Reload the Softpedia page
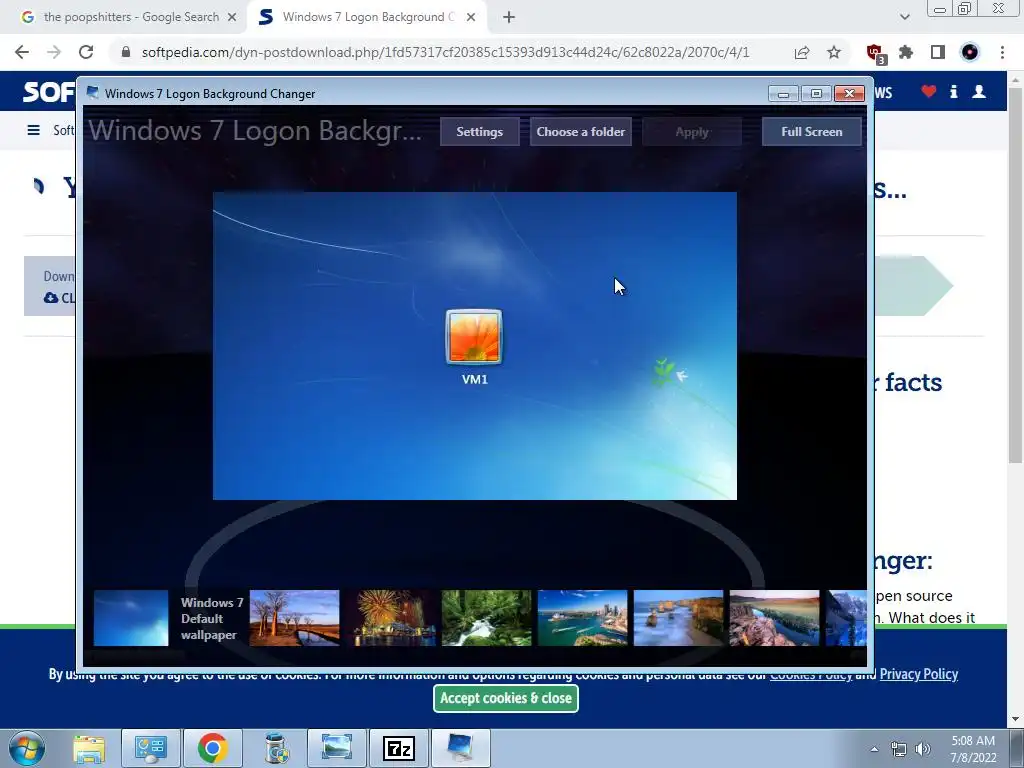This screenshot has height=768, width=1024. coord(86,52)
